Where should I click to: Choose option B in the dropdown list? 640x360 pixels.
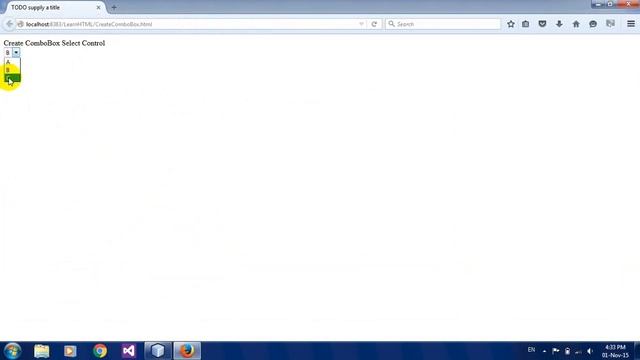(x=12, y=70)
